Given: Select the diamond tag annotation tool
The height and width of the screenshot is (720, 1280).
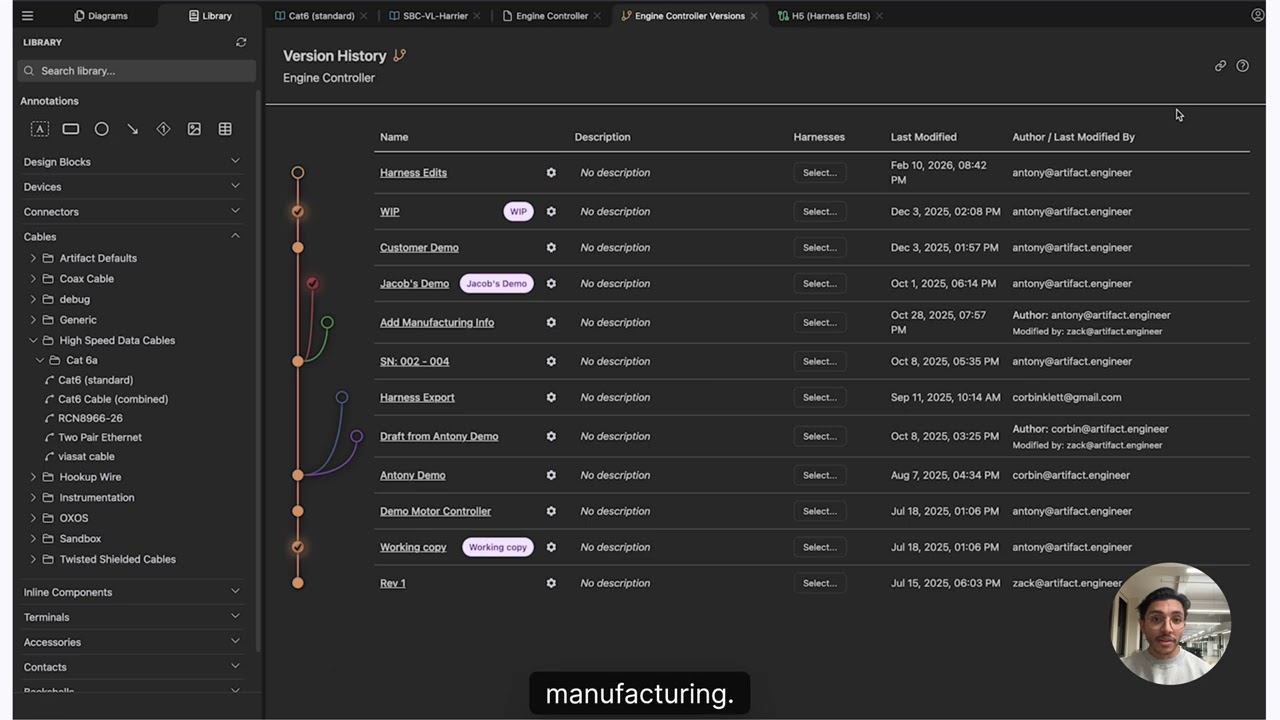Looking at the screenshot, I should click(x=163, y=129).
